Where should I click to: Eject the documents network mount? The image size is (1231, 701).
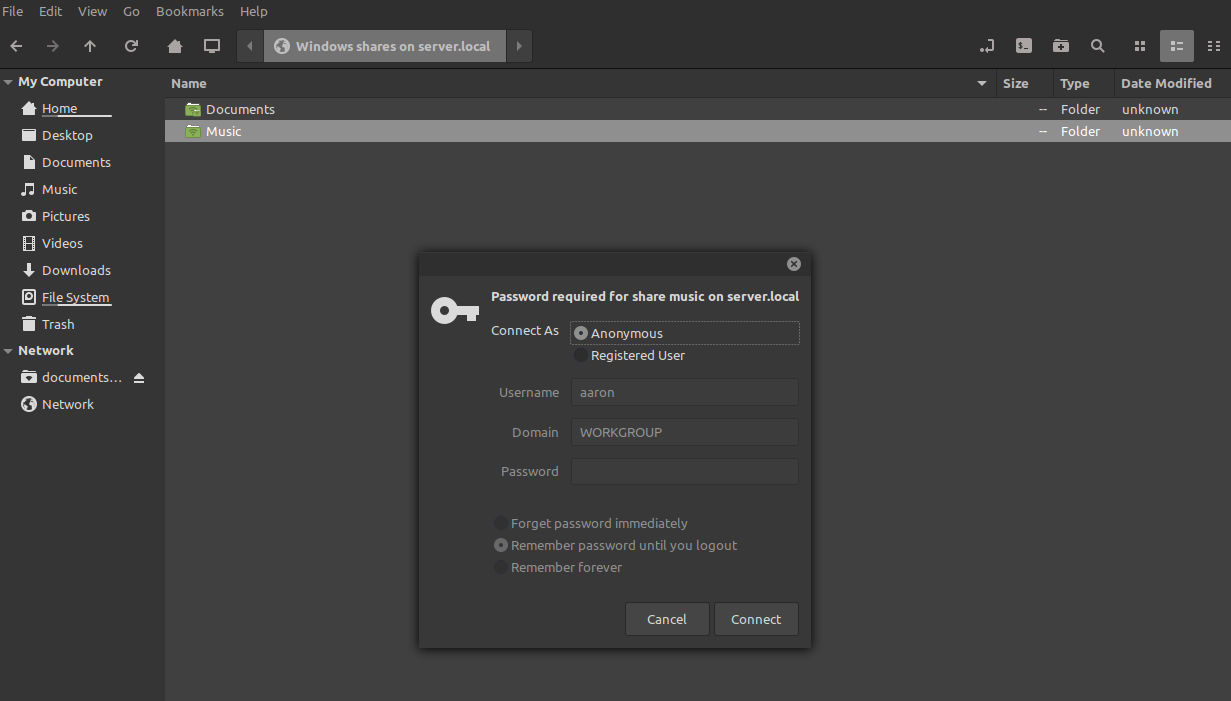(x=139, y=378)
